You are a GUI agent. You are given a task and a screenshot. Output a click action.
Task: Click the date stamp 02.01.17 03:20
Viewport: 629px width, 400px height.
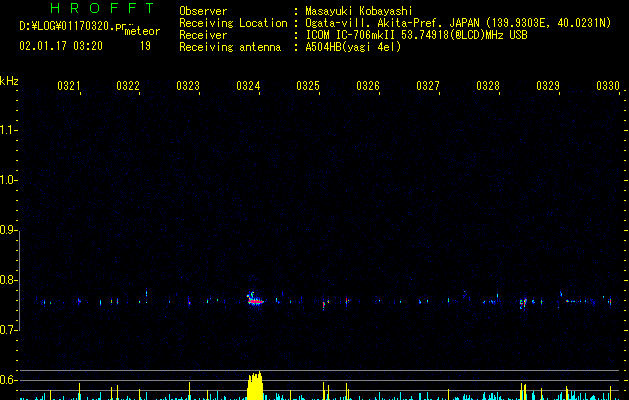coord(61,46)
